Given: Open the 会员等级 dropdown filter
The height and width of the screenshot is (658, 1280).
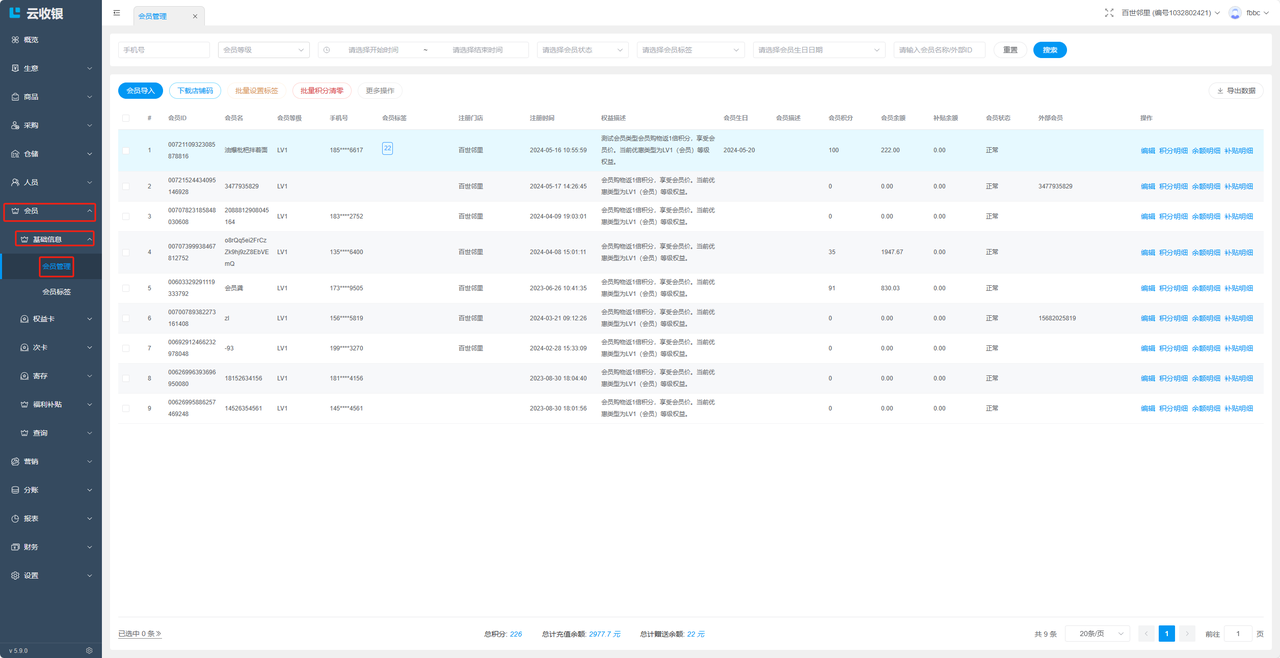Looking at the screenshot, I should [x=263, y=50].
